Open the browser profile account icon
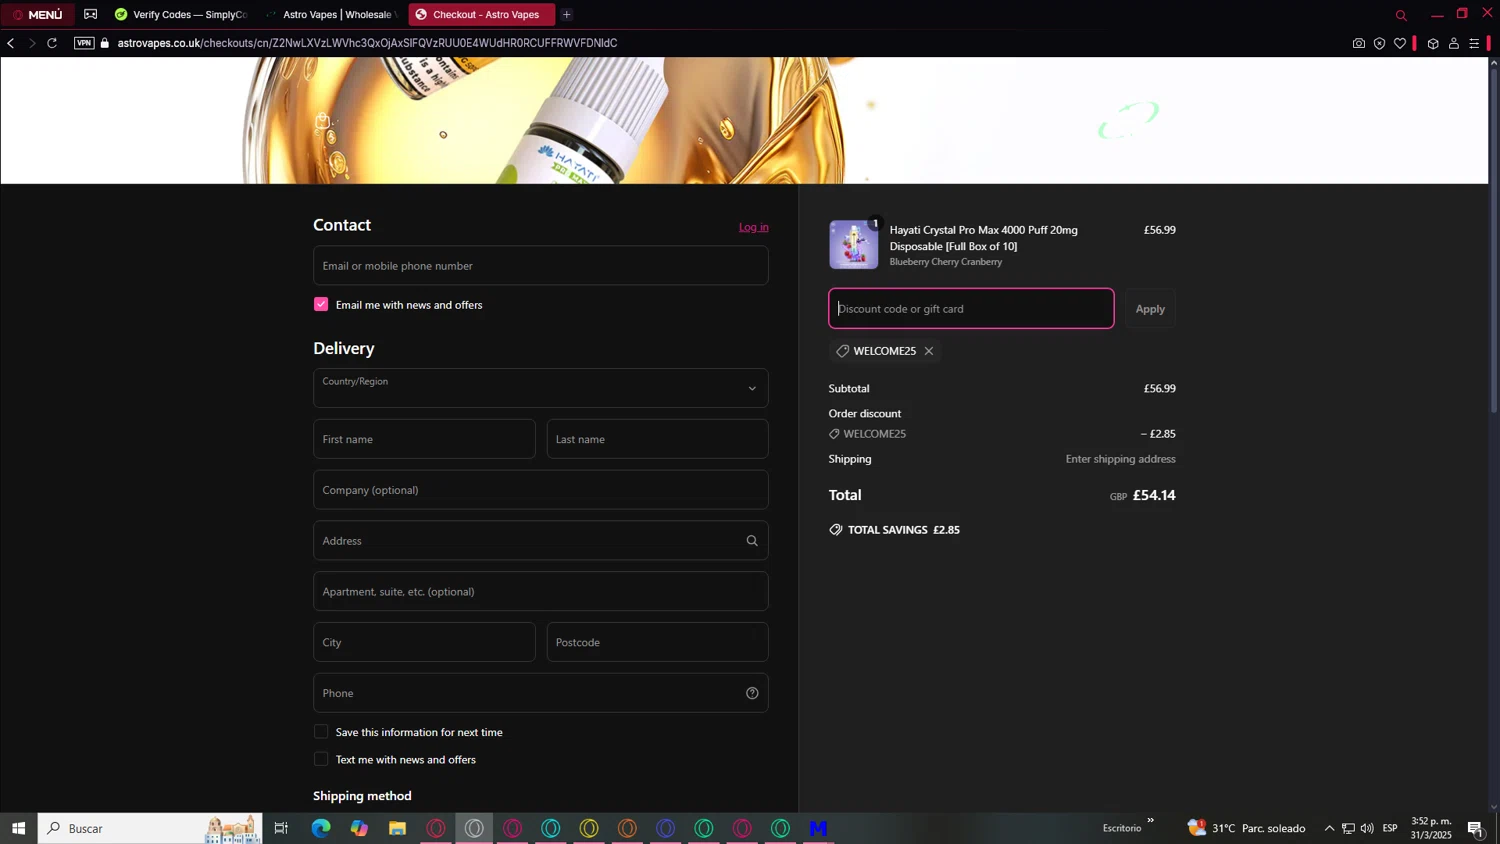The image size is (1500, 844). point(1454,43)
